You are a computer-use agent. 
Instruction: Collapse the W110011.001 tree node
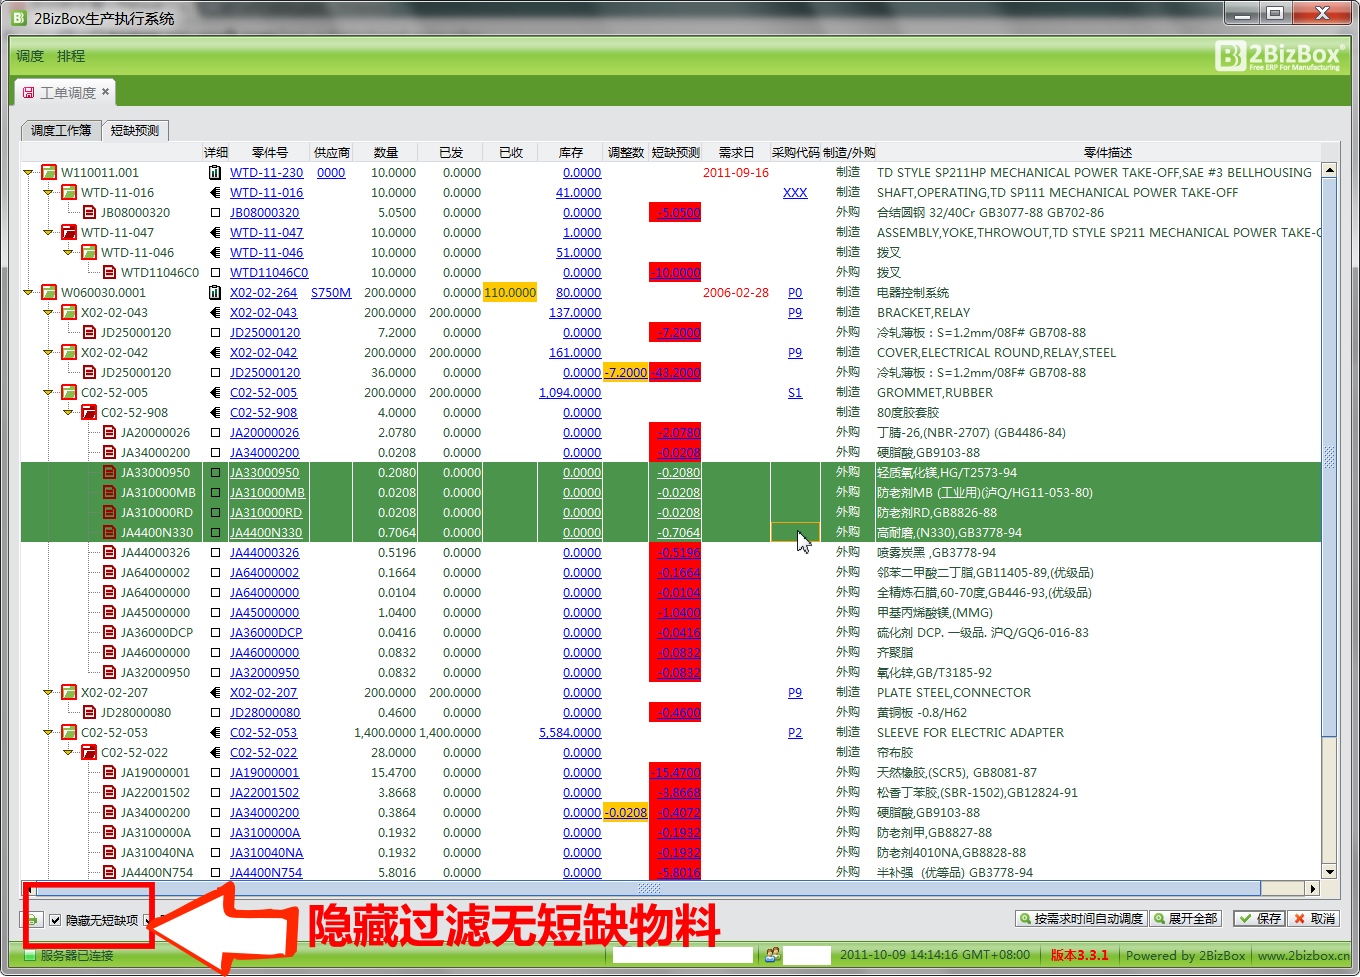click(29, 172)
